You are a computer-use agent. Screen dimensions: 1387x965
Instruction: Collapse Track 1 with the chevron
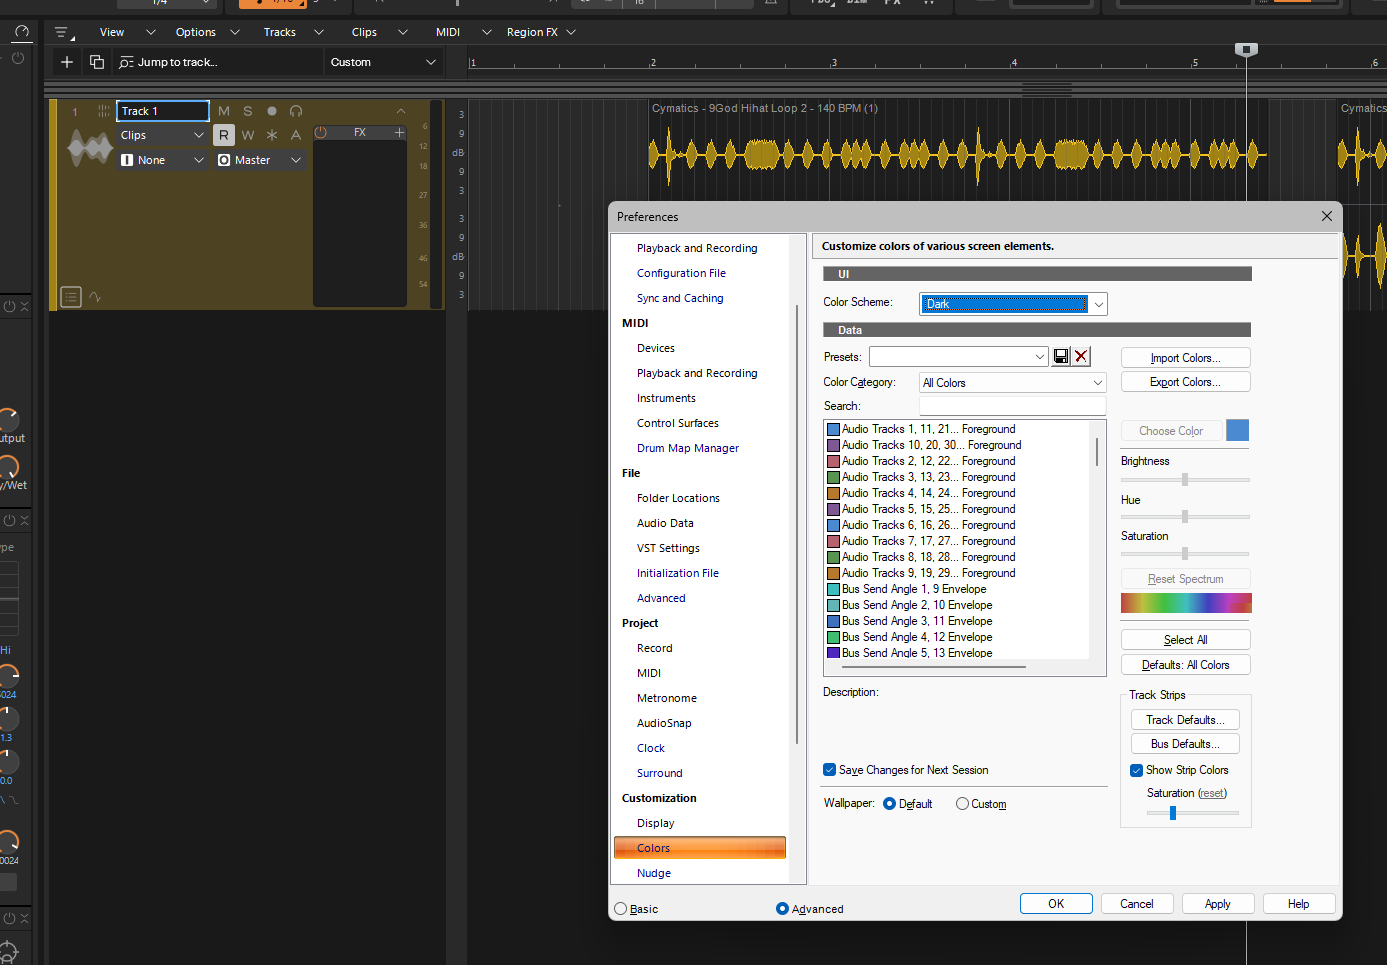click(x=401, y=111)
